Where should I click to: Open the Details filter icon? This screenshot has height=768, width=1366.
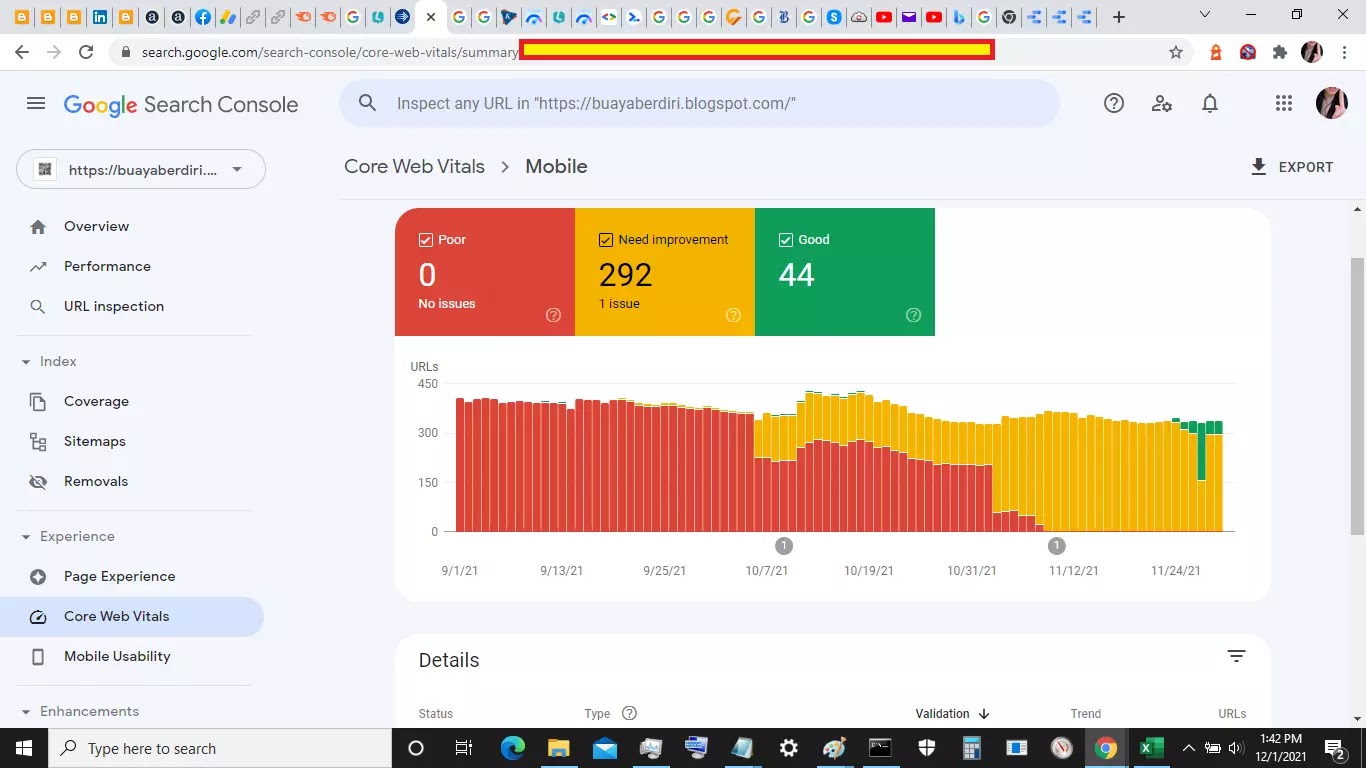pos(1237,656)
